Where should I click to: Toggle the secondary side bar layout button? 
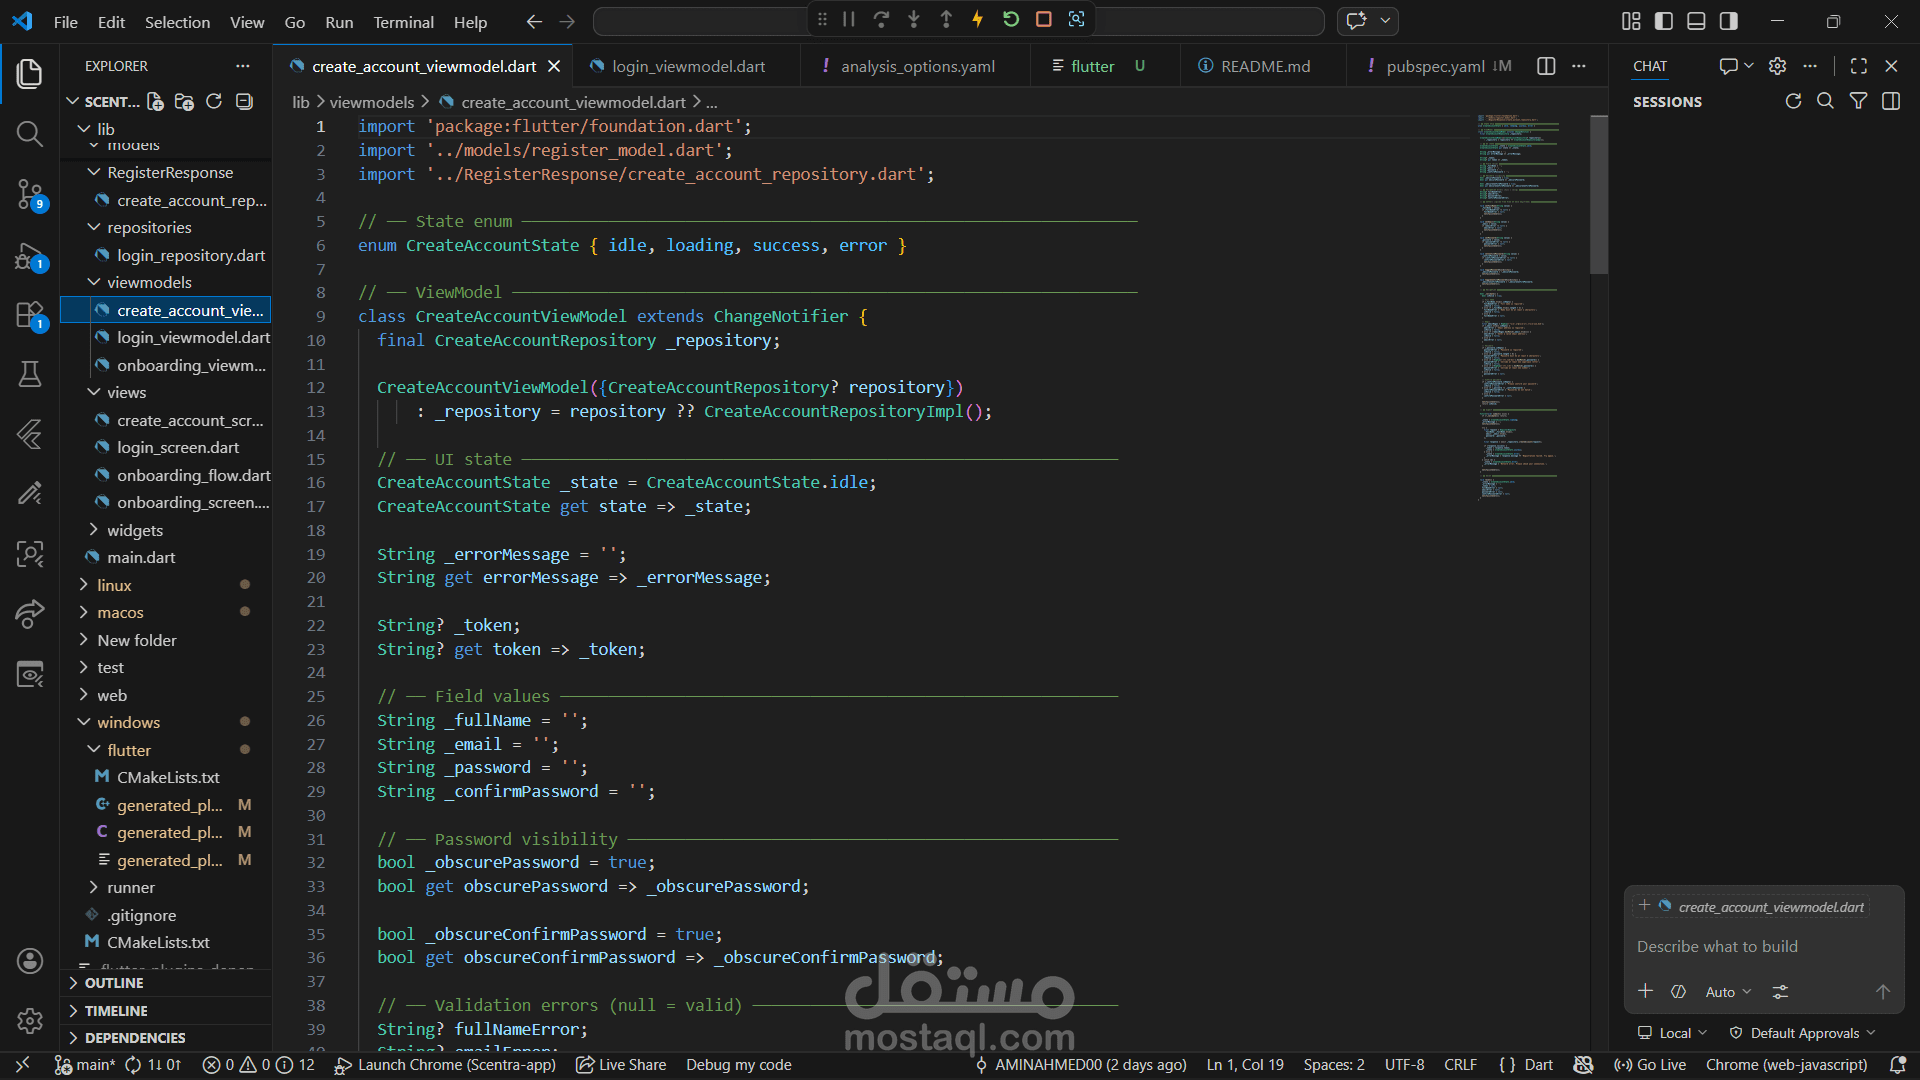pos(1728,21)
